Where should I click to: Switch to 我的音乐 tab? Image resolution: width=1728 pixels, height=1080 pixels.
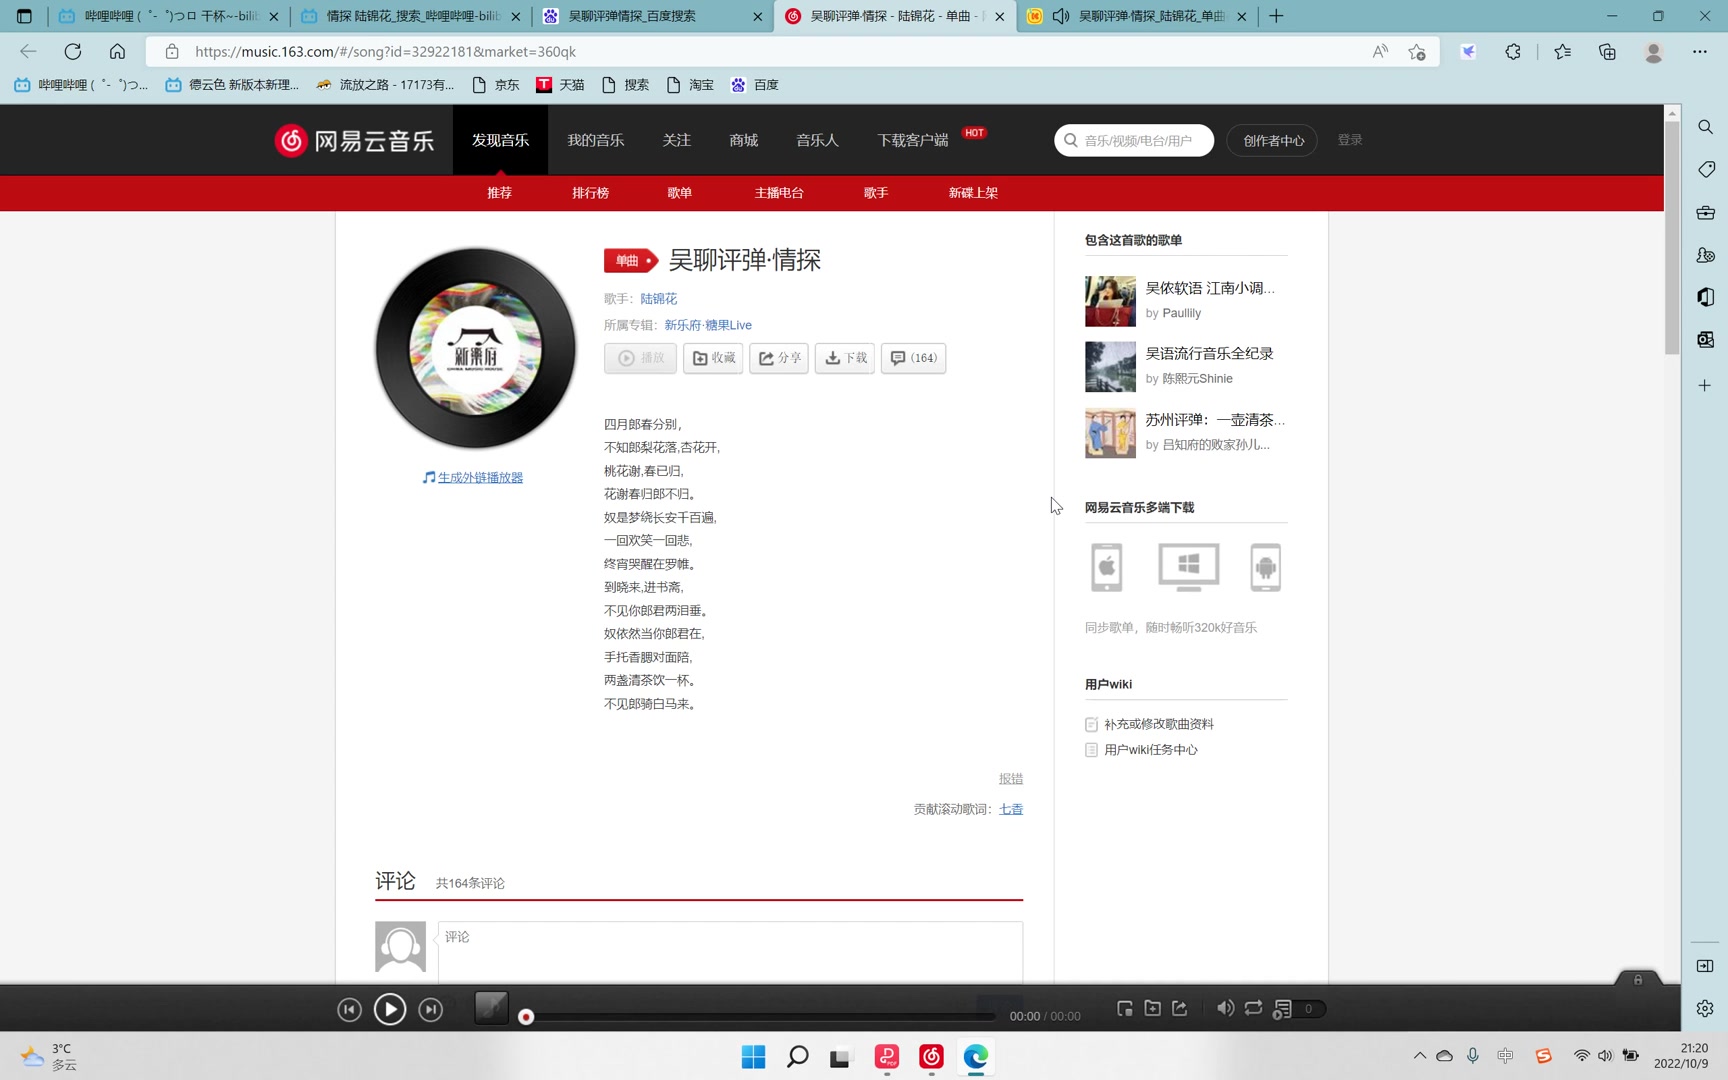click(x=596, y=140)
